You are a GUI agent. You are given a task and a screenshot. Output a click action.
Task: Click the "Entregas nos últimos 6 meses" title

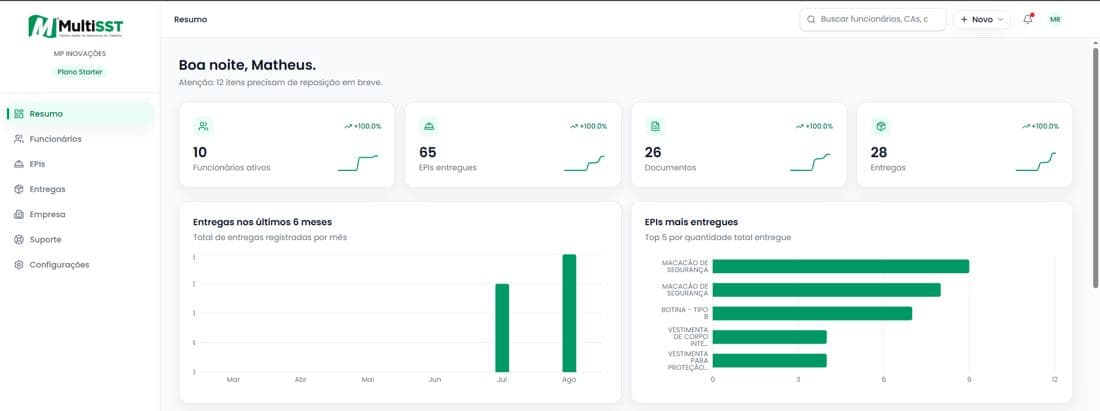click(x=262, y=222)
